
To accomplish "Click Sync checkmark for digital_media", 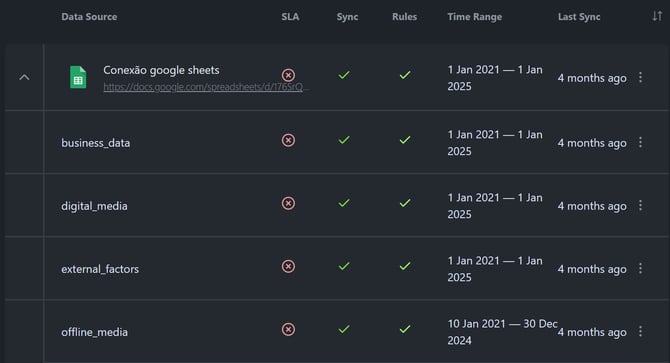I will coord(344,203).
